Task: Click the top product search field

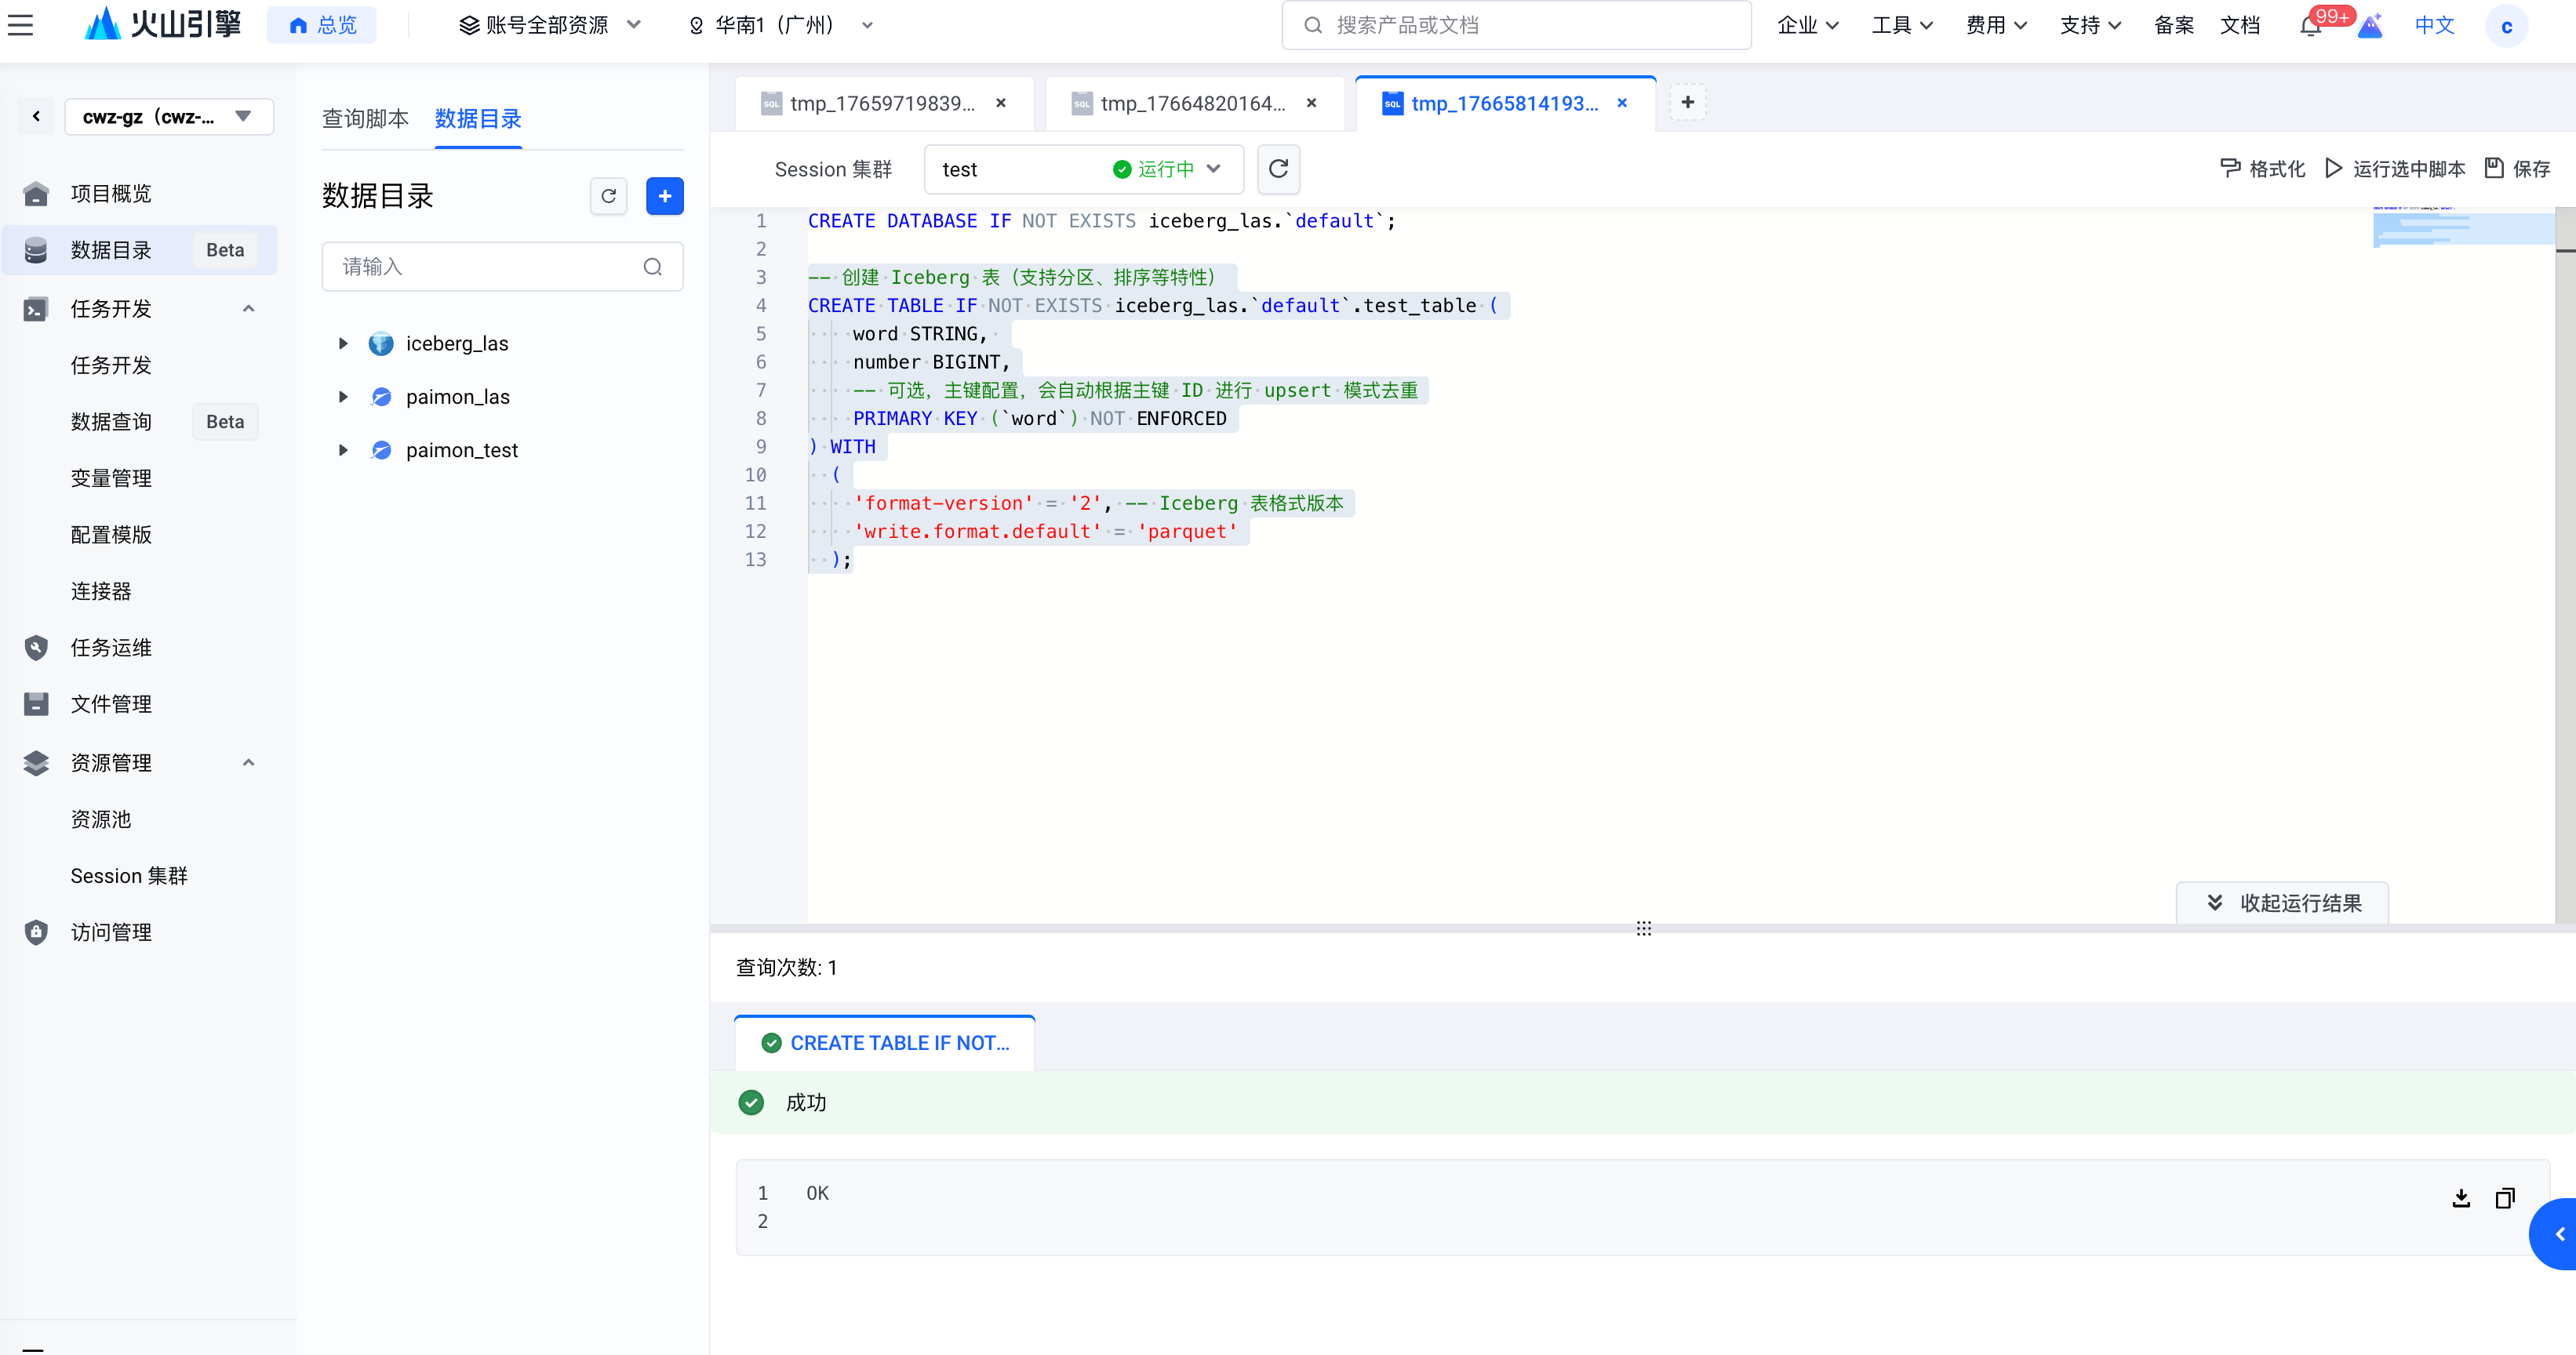Action: [1516, 26]
